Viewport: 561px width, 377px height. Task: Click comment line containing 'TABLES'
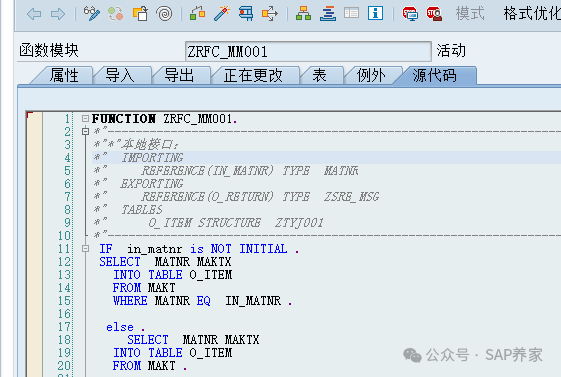(x=142, y=210)
